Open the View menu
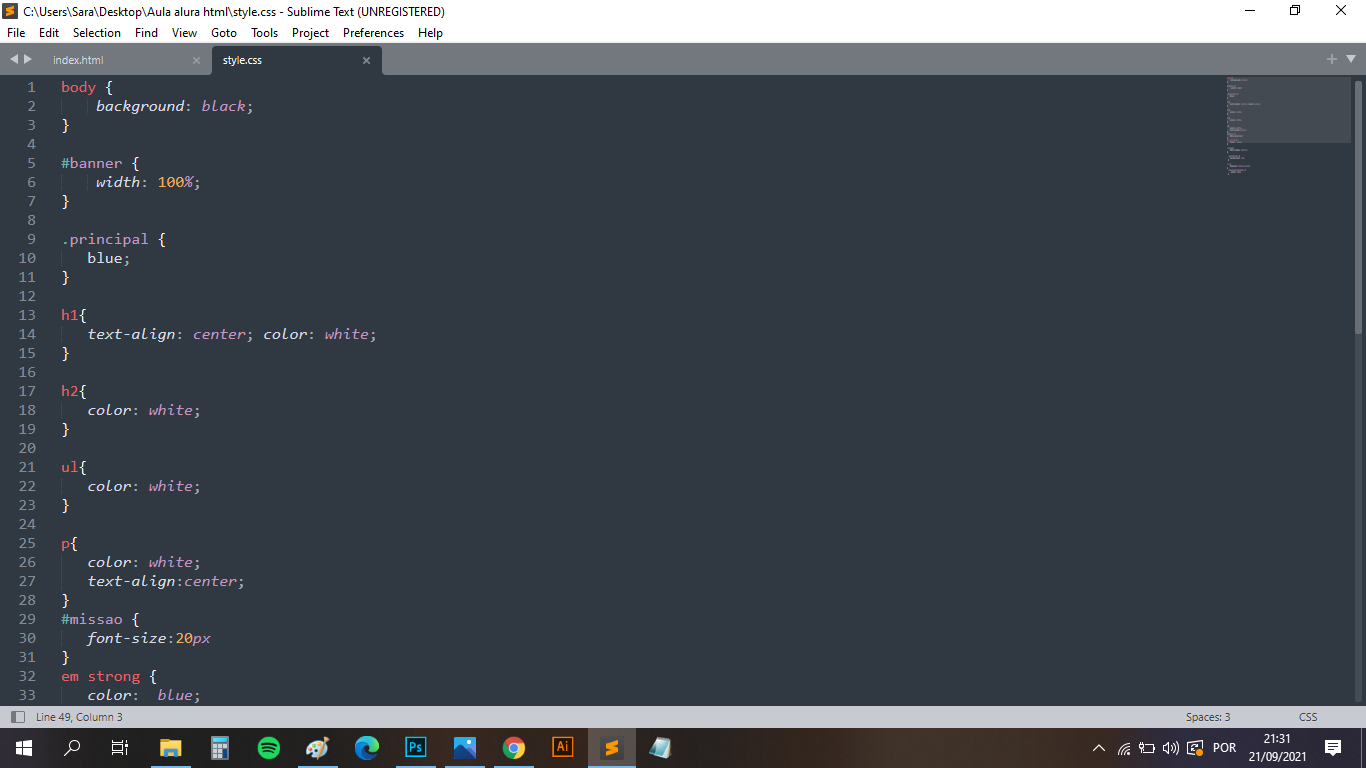1366x768 pixels. click(184, 33)
